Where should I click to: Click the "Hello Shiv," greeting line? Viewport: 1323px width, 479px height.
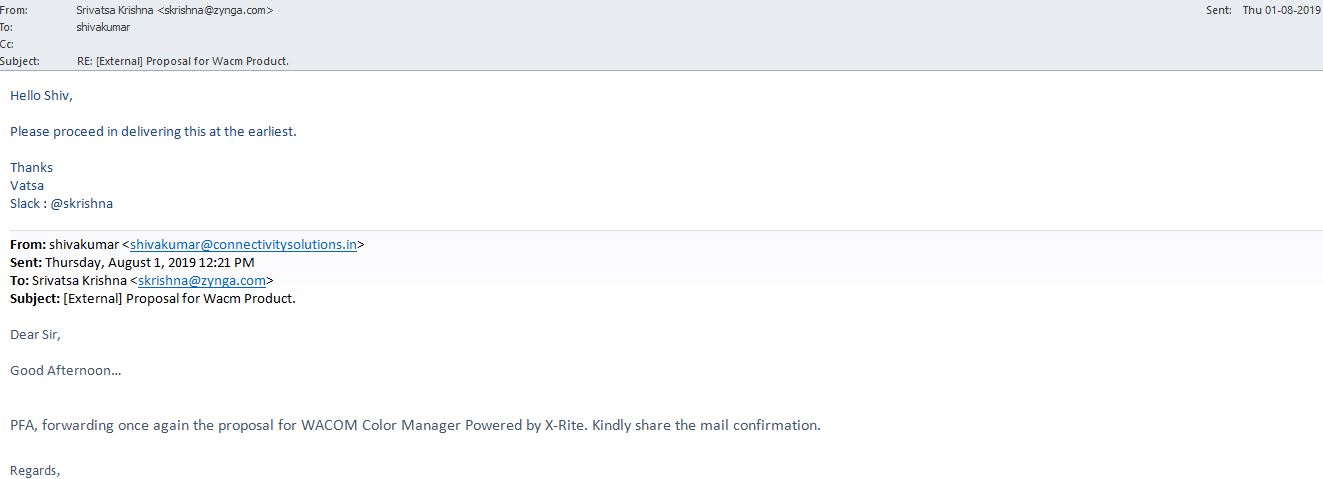tap(41, 96)
